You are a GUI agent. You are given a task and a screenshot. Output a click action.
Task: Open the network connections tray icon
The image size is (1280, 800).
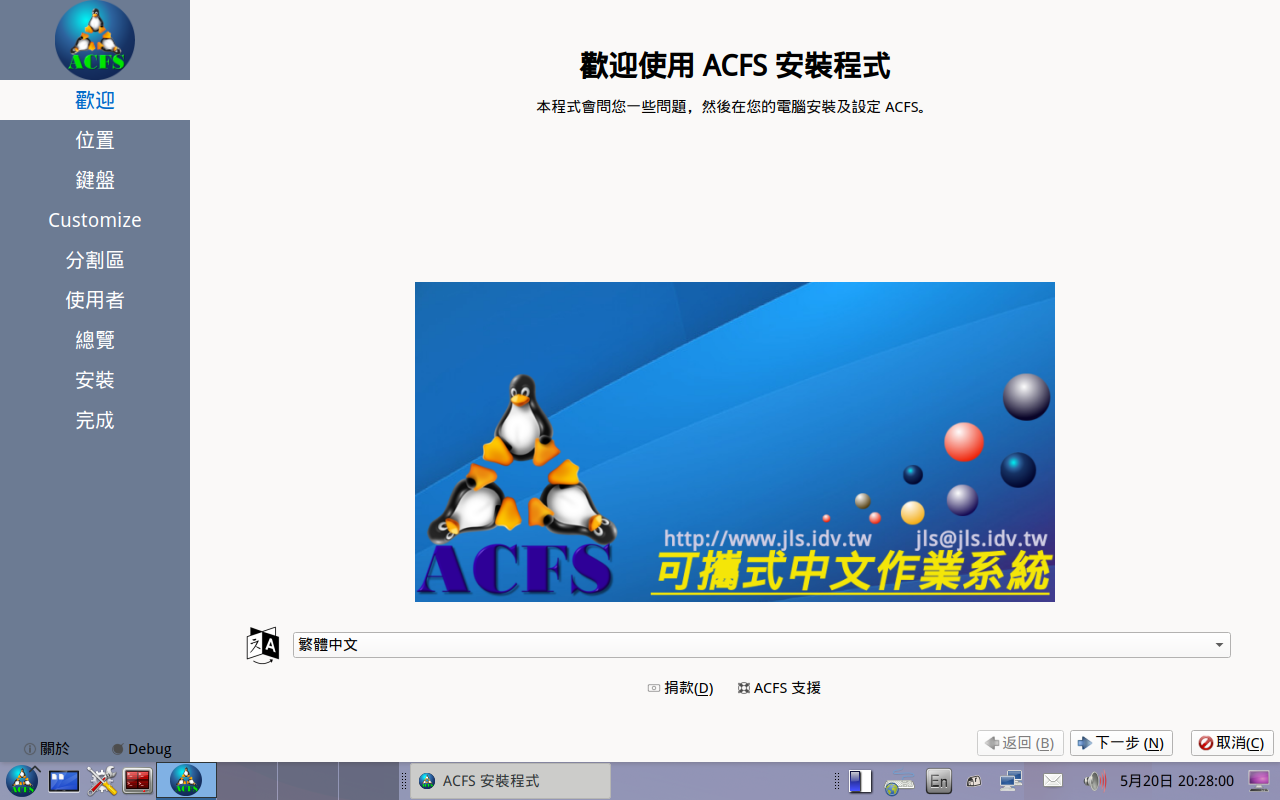[x=1011, y=781]
